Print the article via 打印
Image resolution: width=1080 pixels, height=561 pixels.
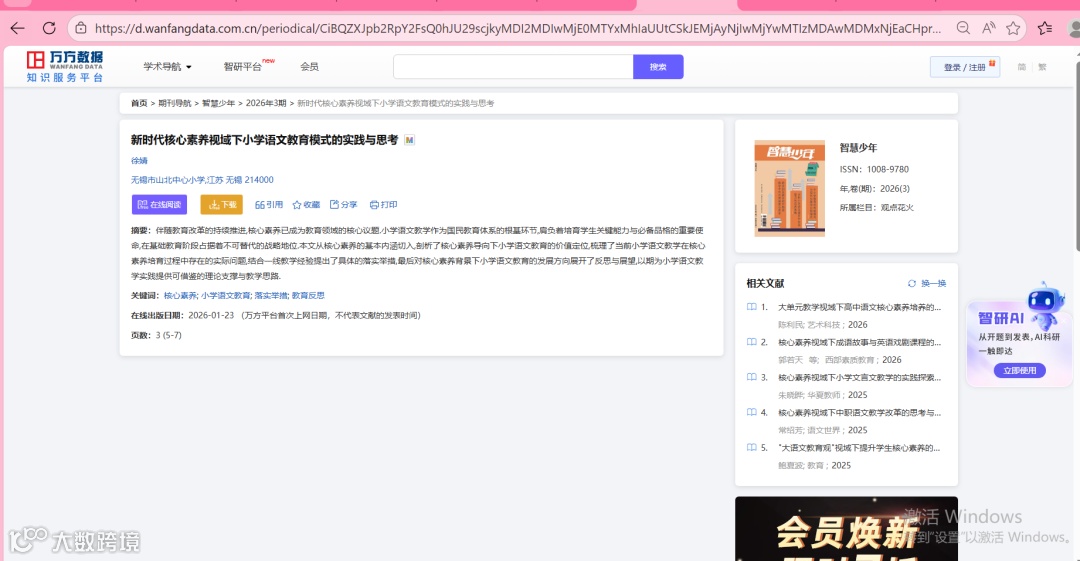click(384, 205)
